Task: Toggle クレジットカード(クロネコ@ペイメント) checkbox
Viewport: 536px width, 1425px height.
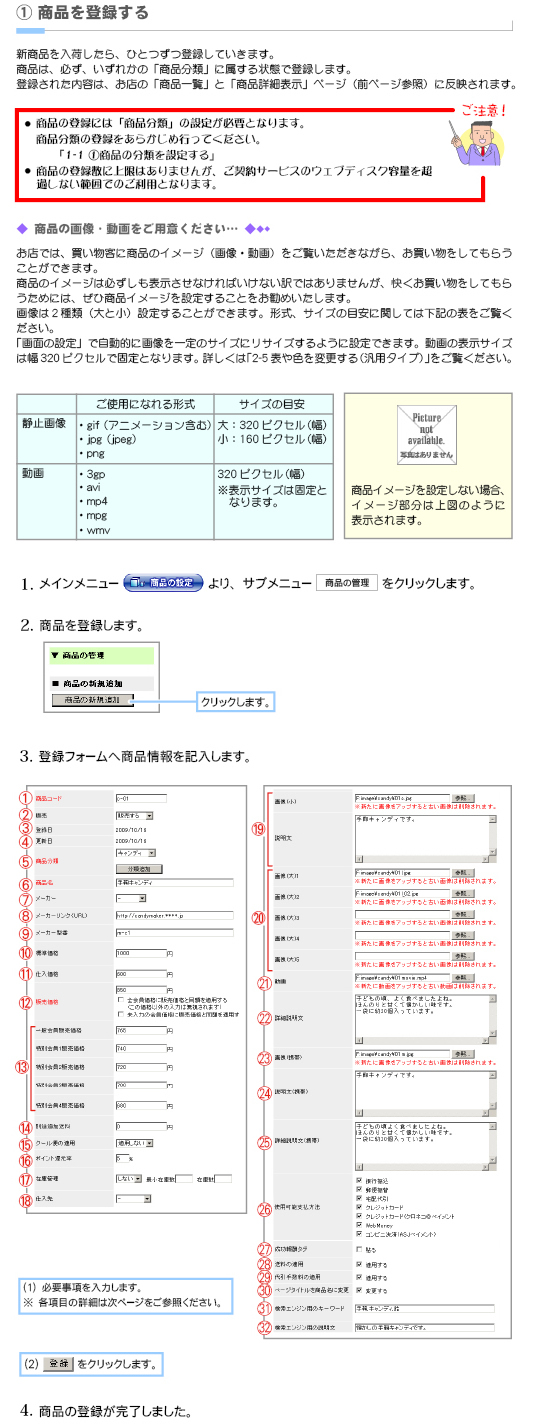Action: (x=359, y=1216)
